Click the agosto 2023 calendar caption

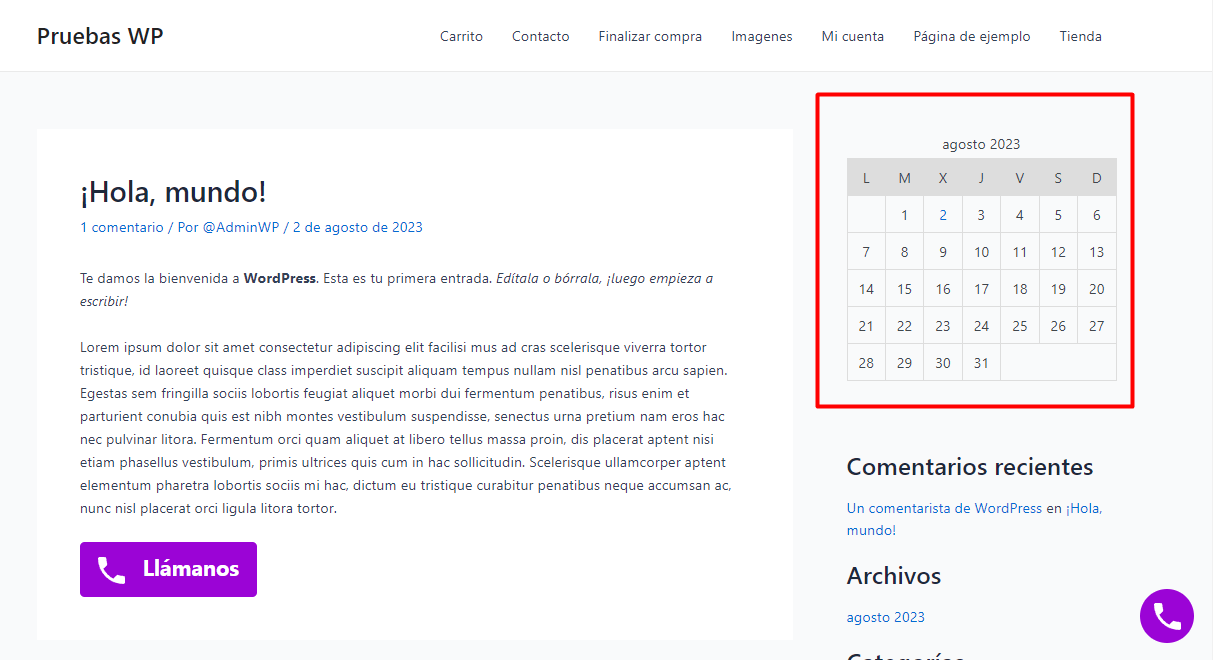click(x=981, y=144)
